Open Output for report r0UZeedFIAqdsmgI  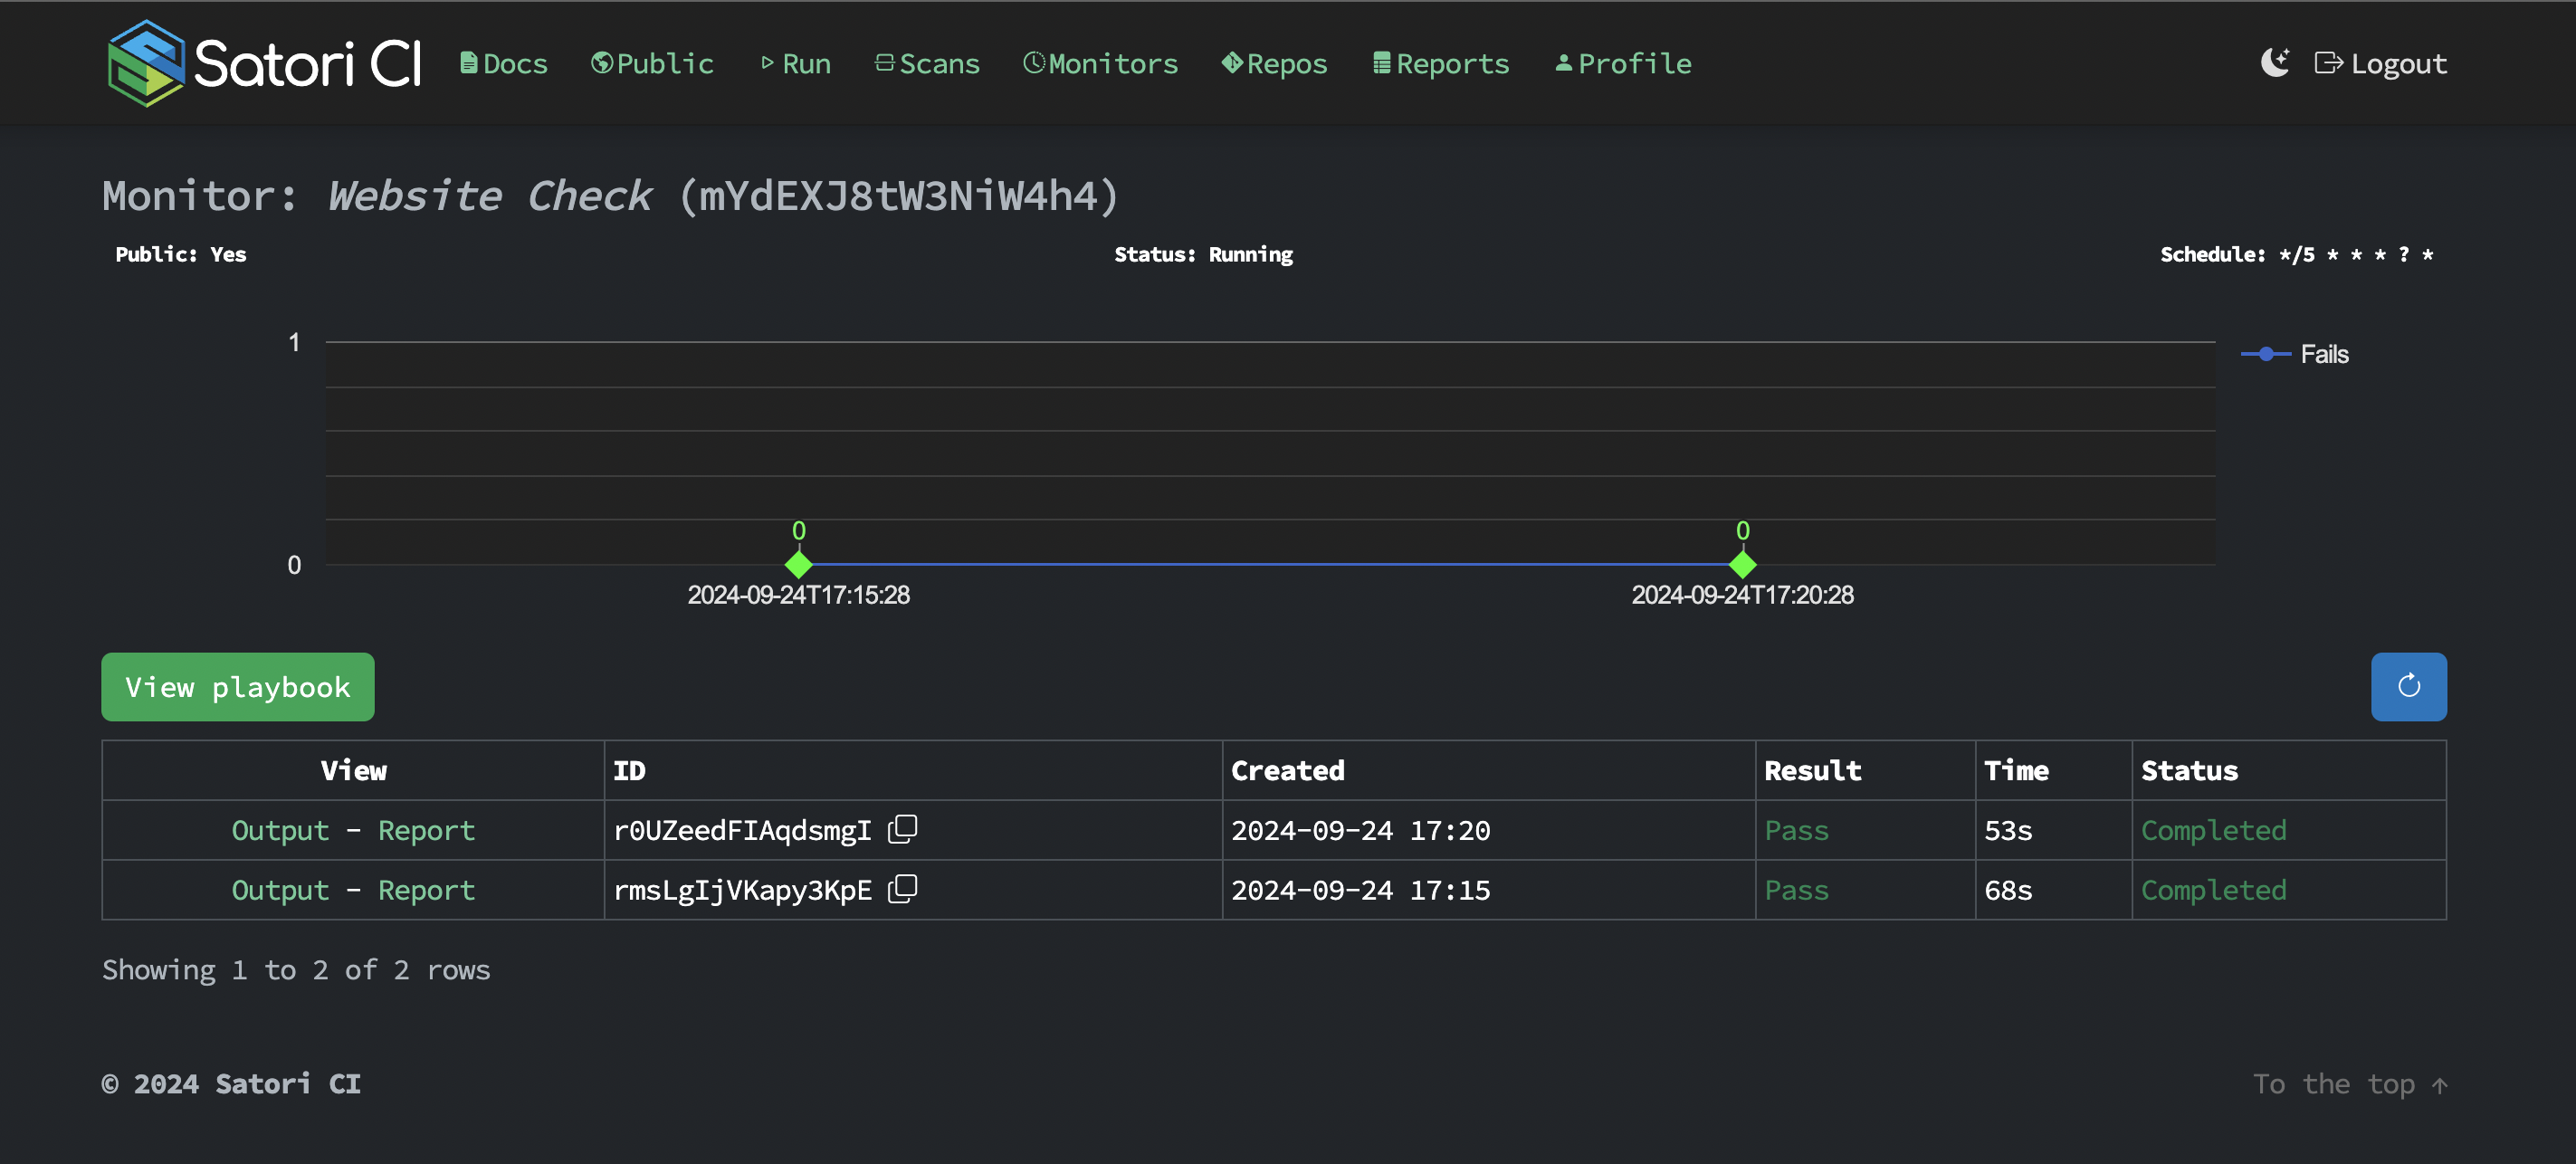(280, 830)
